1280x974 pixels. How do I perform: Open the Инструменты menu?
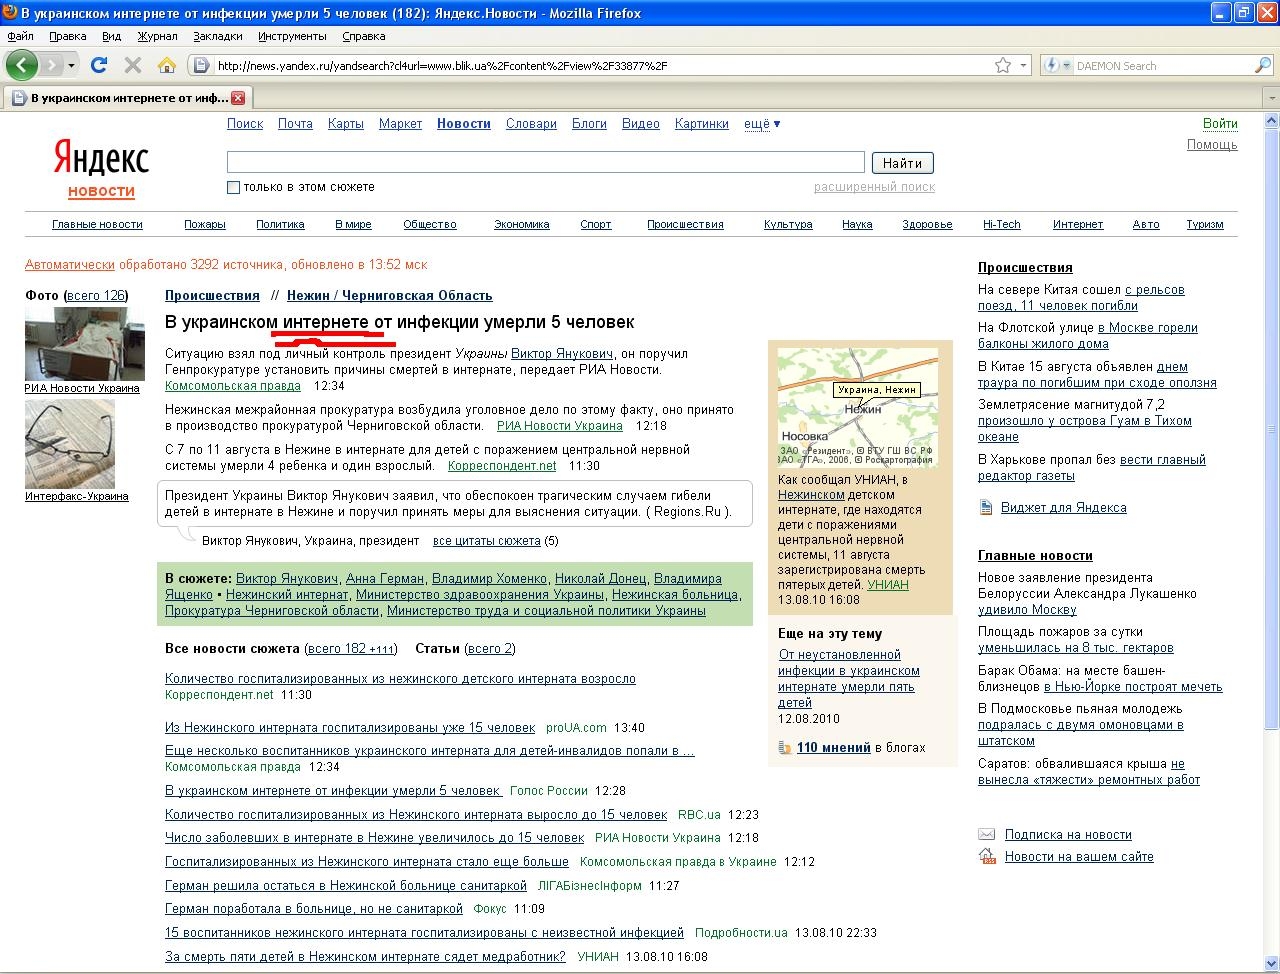292,36
